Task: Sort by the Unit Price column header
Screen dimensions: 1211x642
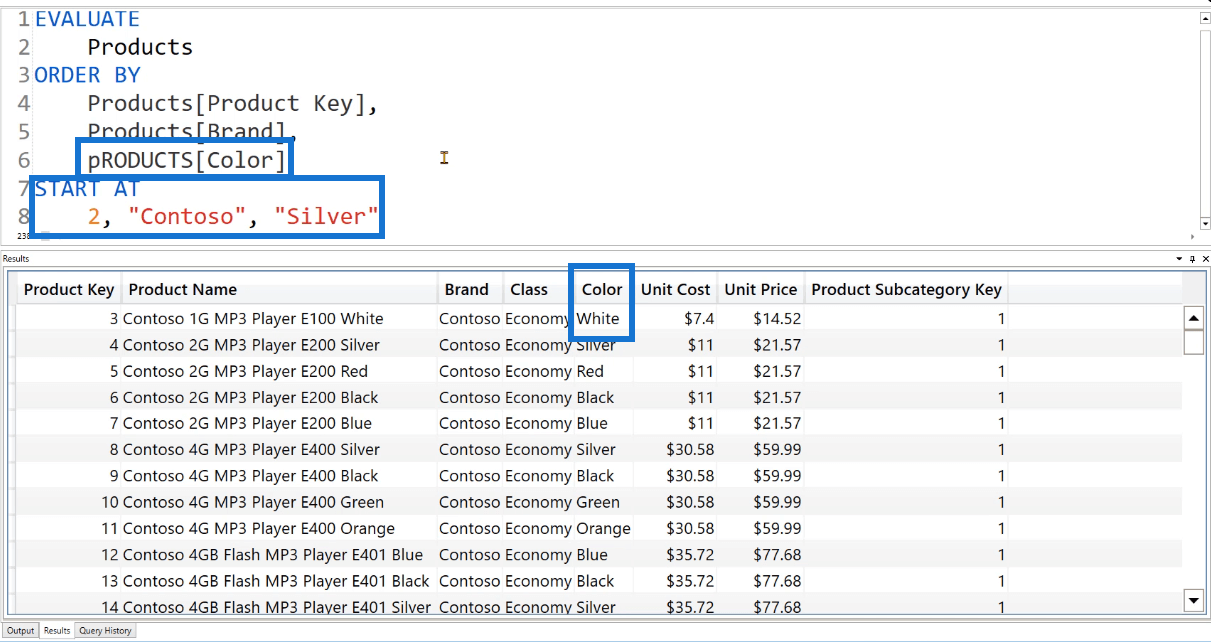Action: [760, 289]
